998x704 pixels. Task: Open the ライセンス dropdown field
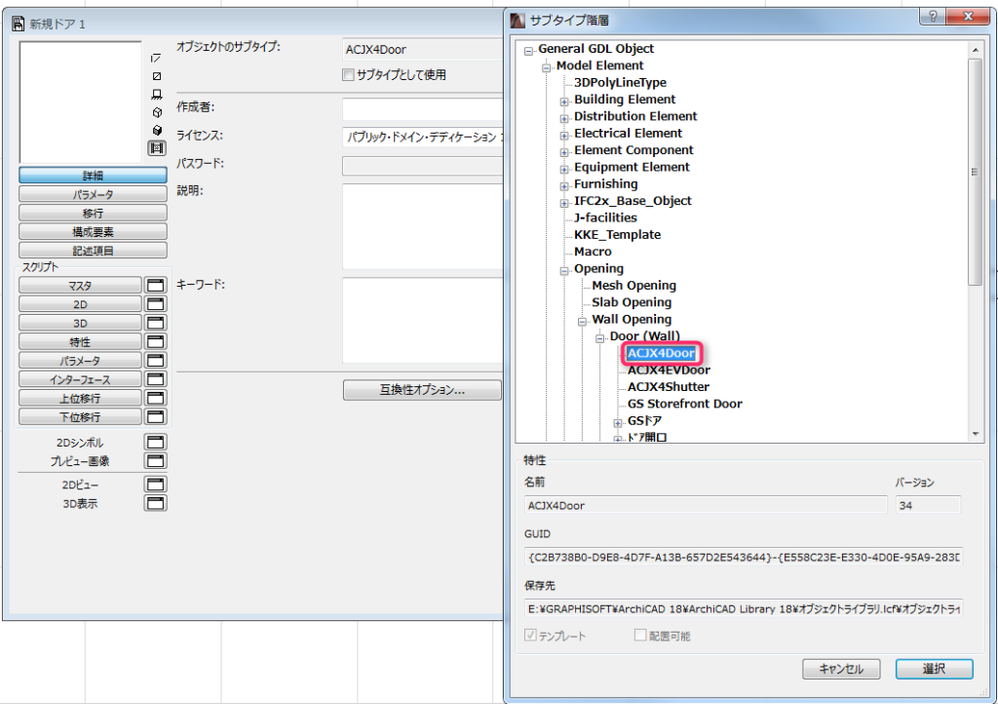423,137
